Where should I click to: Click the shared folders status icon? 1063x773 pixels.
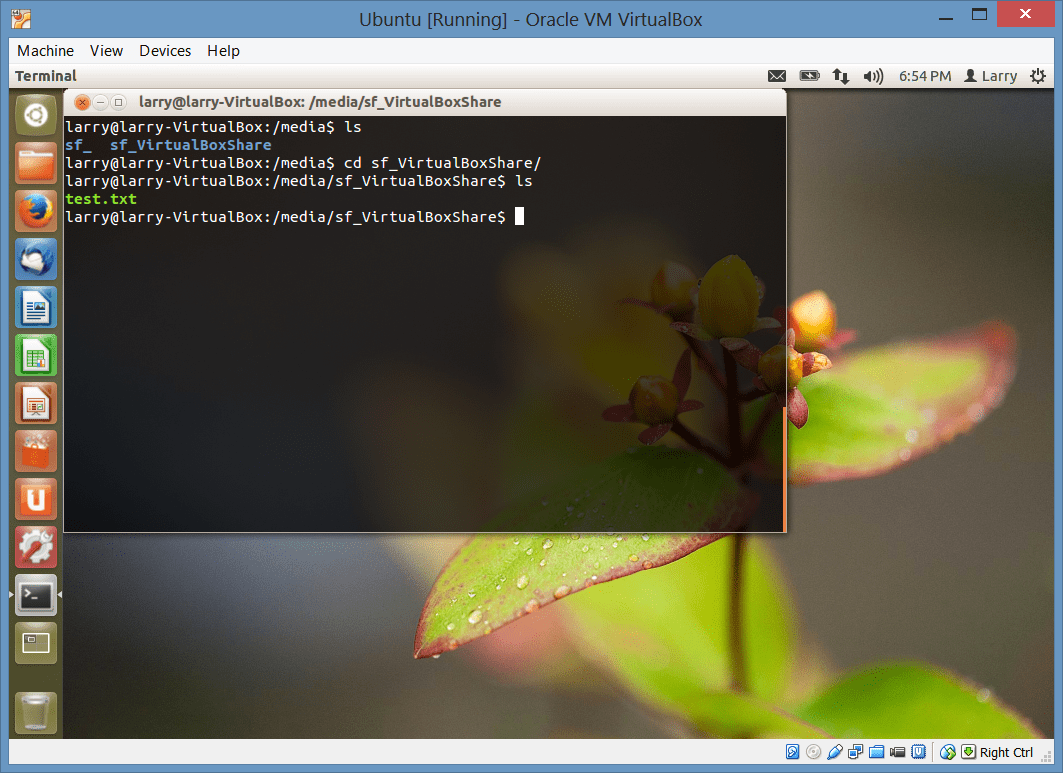pyautogui.click(x=877, y=751)
